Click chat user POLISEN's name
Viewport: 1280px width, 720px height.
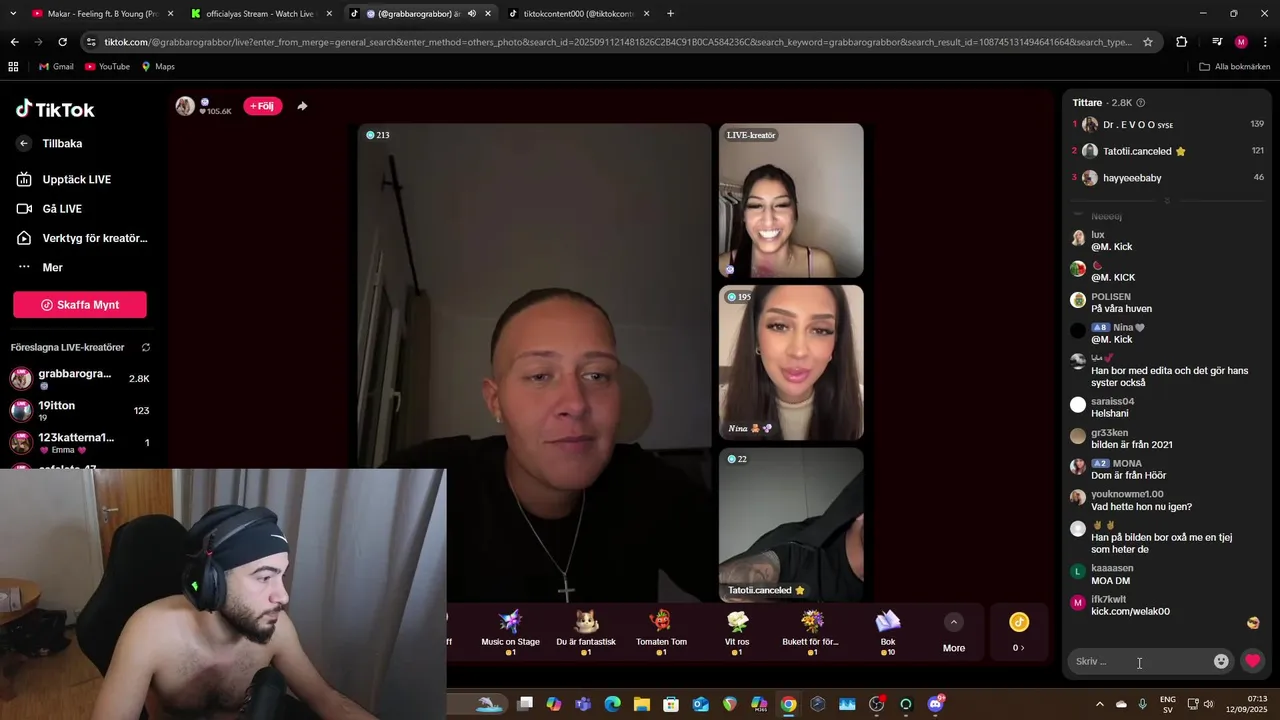1111,297
